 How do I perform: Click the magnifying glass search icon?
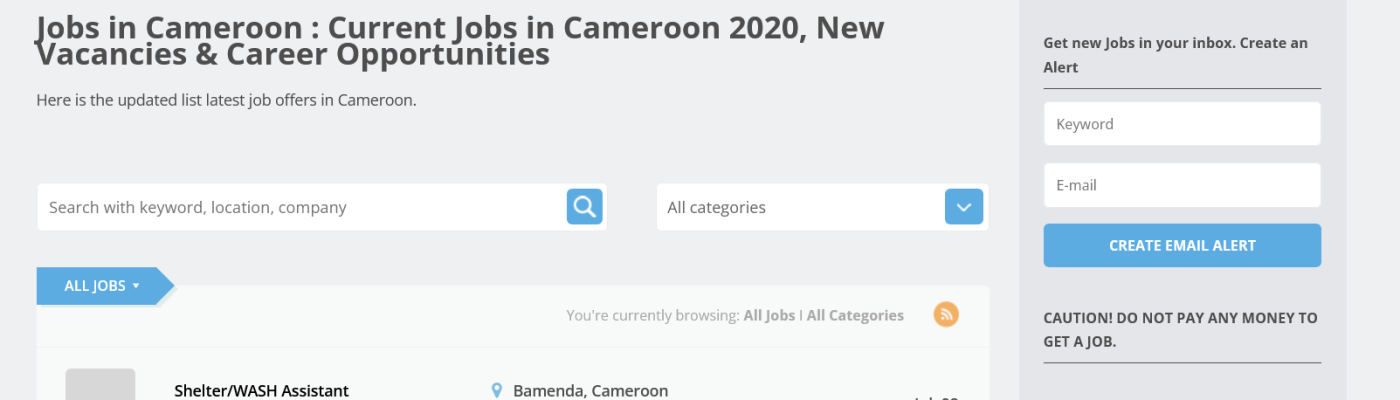(x=585, y=207)
